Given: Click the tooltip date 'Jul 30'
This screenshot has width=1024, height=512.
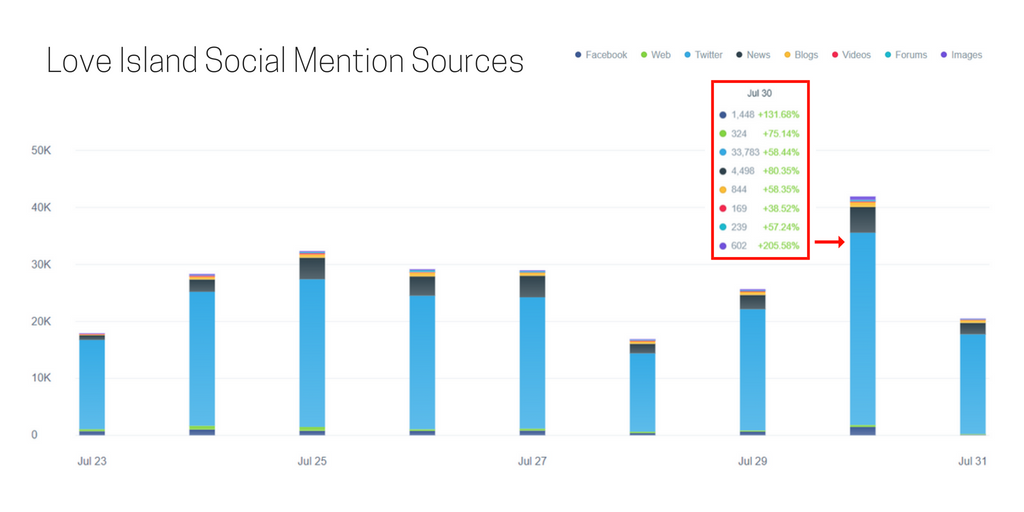Looking at the screenshot, I should point(760,94).
